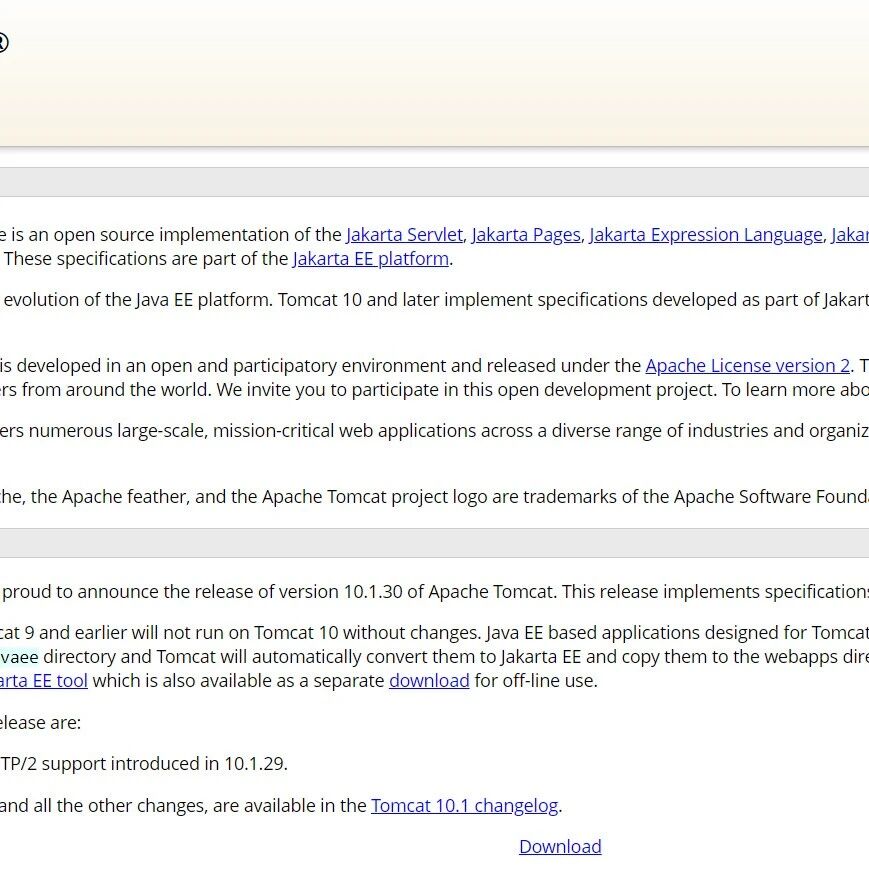Click the phrase 'mission-critical web applications'
Screen dimensions: 869x870
point(345,431)
